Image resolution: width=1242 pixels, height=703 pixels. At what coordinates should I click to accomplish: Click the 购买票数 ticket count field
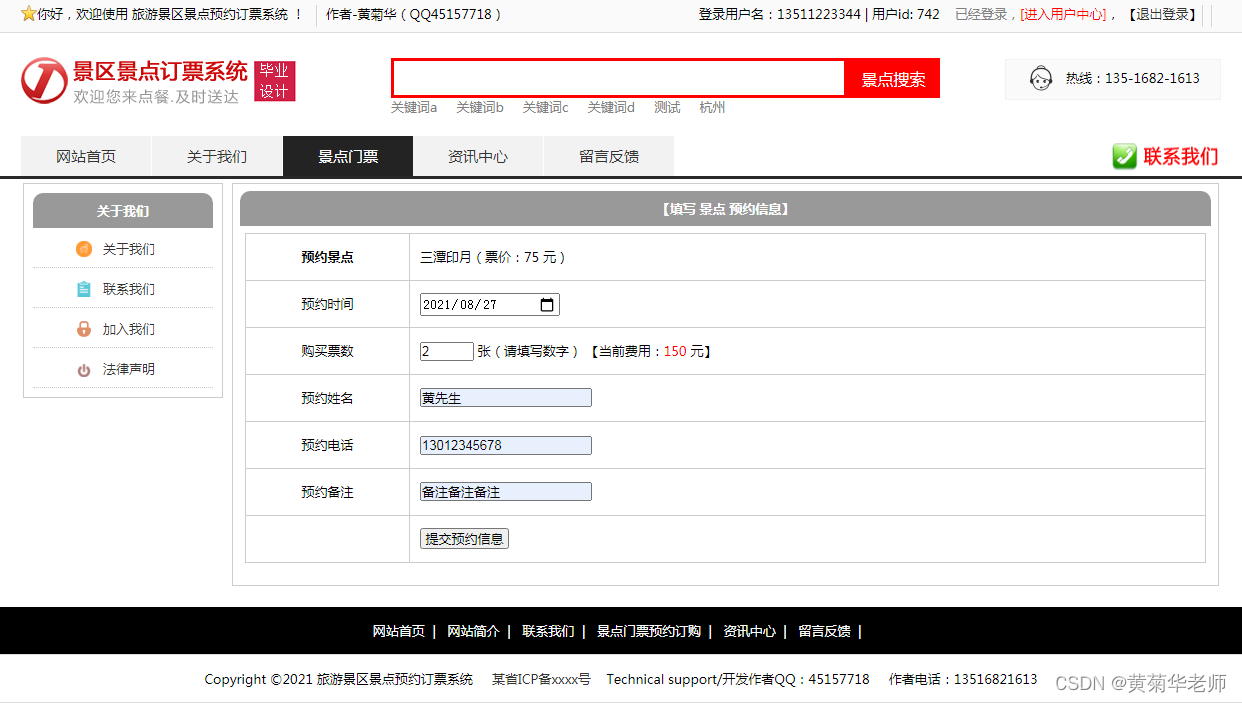click(447, 351)
